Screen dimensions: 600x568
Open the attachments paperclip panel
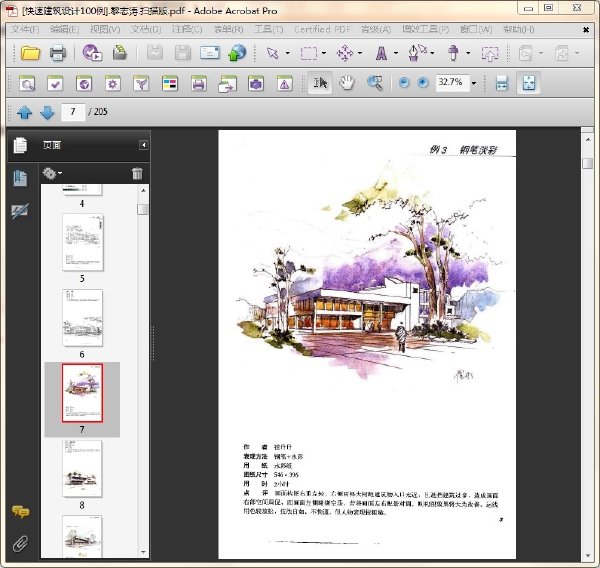tap(20, 544)
